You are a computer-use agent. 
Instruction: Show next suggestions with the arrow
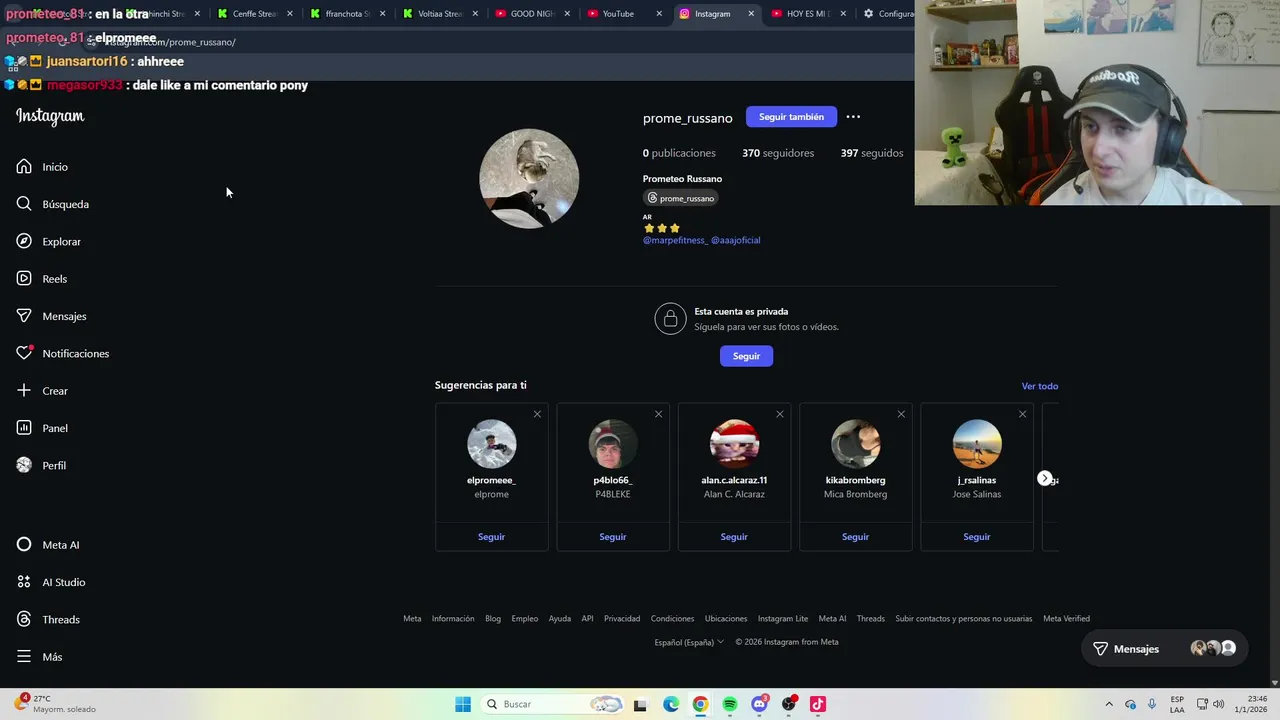[1044, 479]
